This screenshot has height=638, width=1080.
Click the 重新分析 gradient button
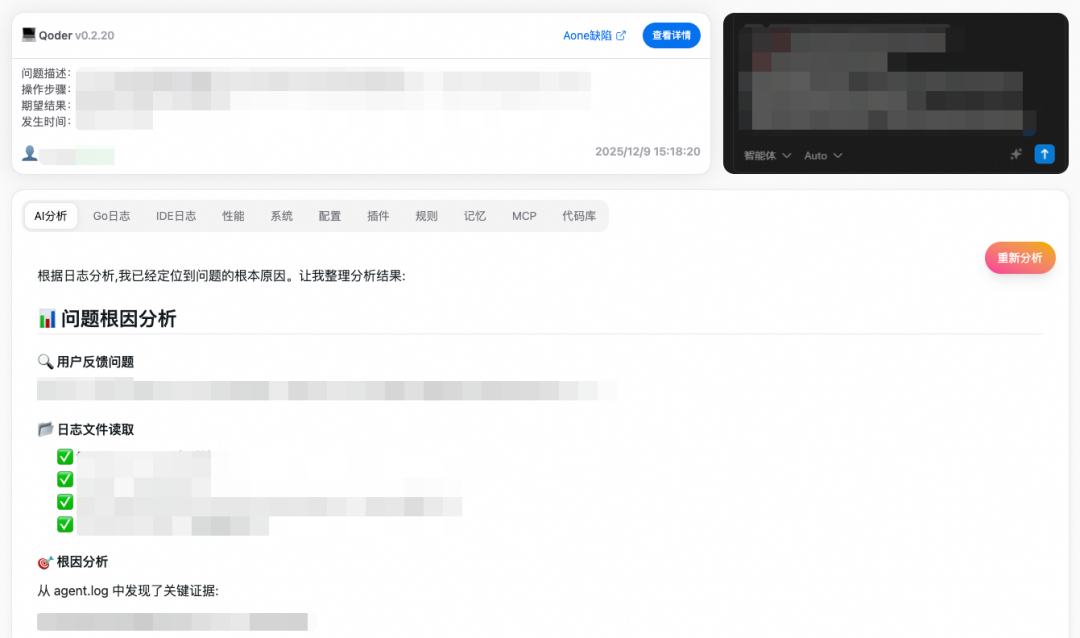click(x=1019, y=257)
